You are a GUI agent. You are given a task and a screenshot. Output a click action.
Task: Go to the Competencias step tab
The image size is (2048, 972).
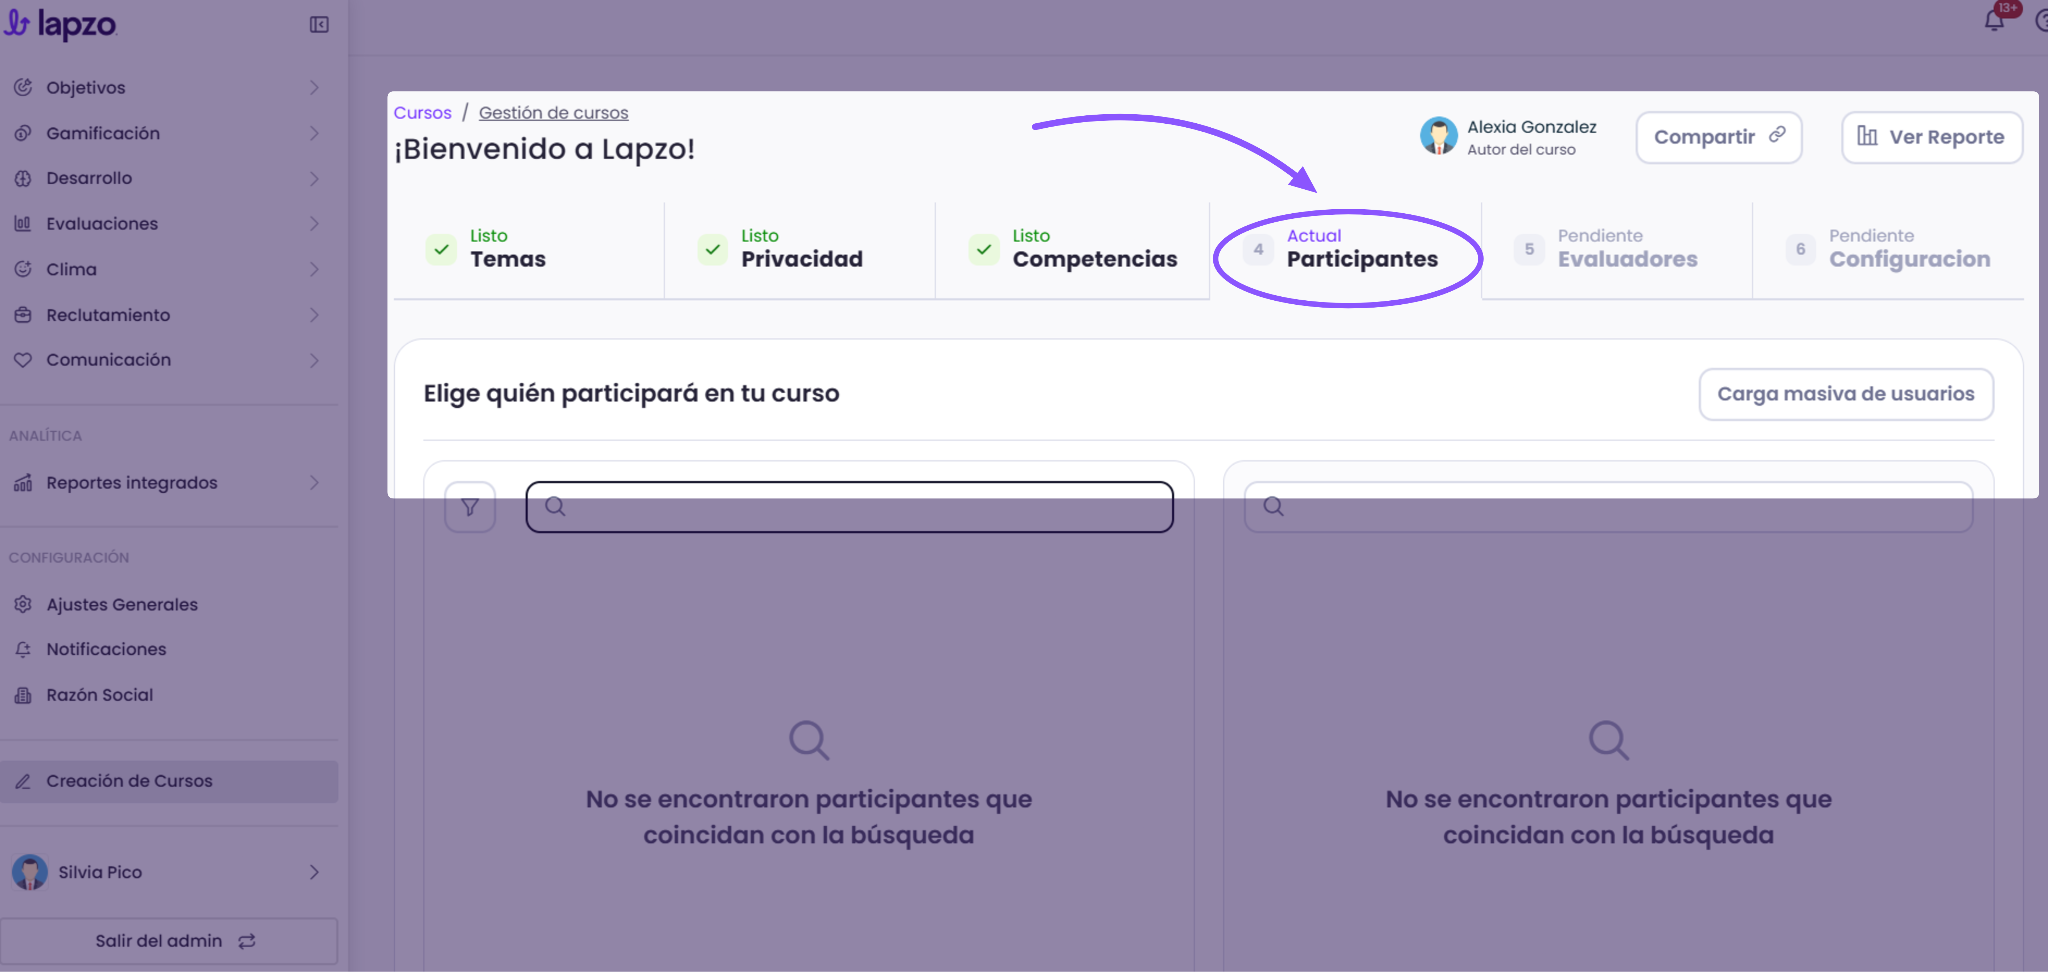pos(1072,249)
